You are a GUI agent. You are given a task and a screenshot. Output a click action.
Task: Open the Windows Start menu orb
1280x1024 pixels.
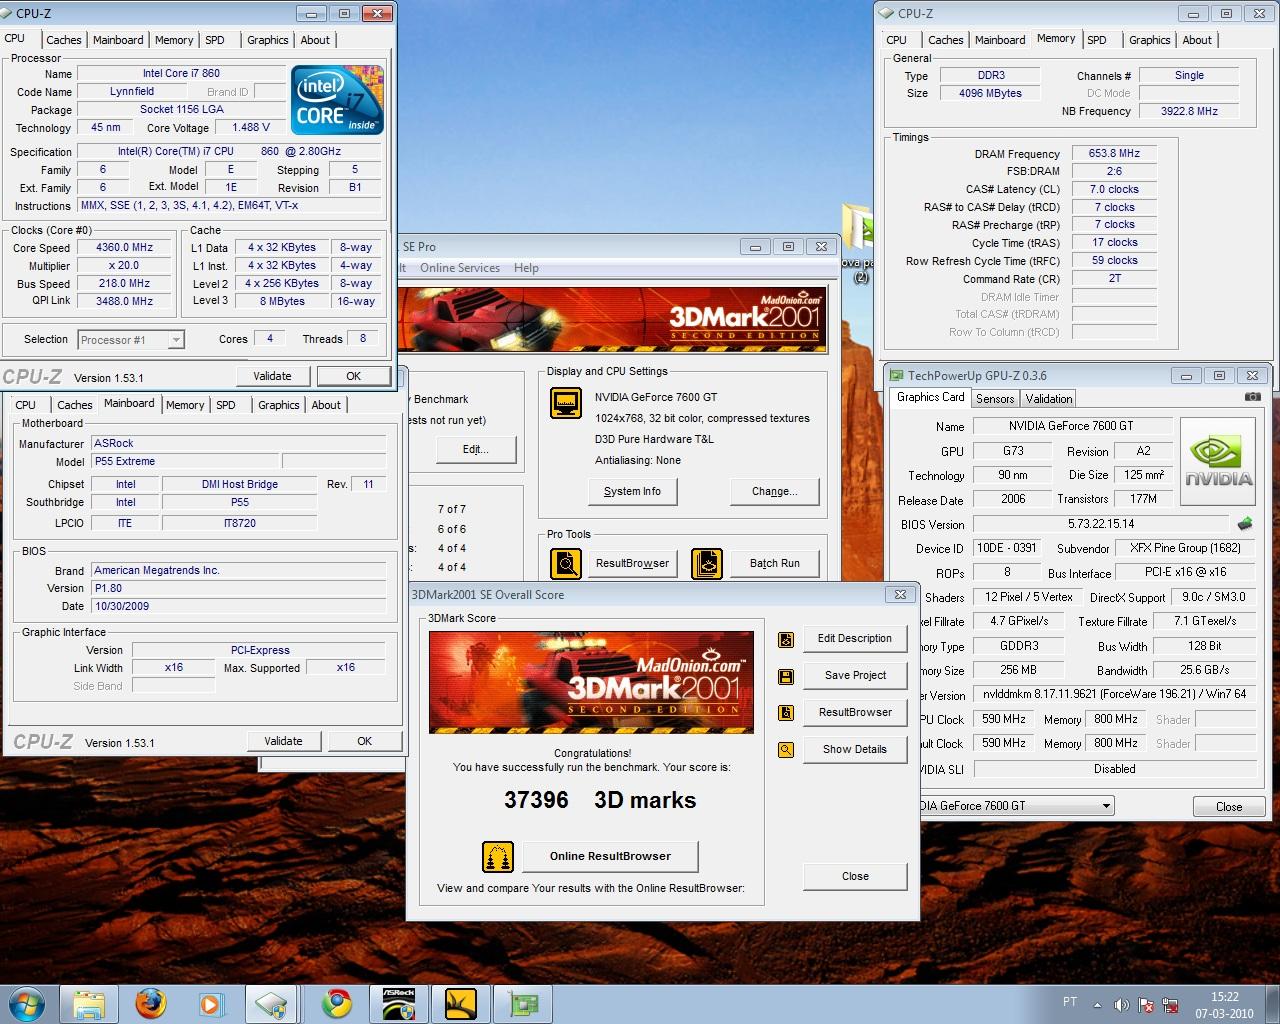pyautogui.click(x=27, y=1003)
